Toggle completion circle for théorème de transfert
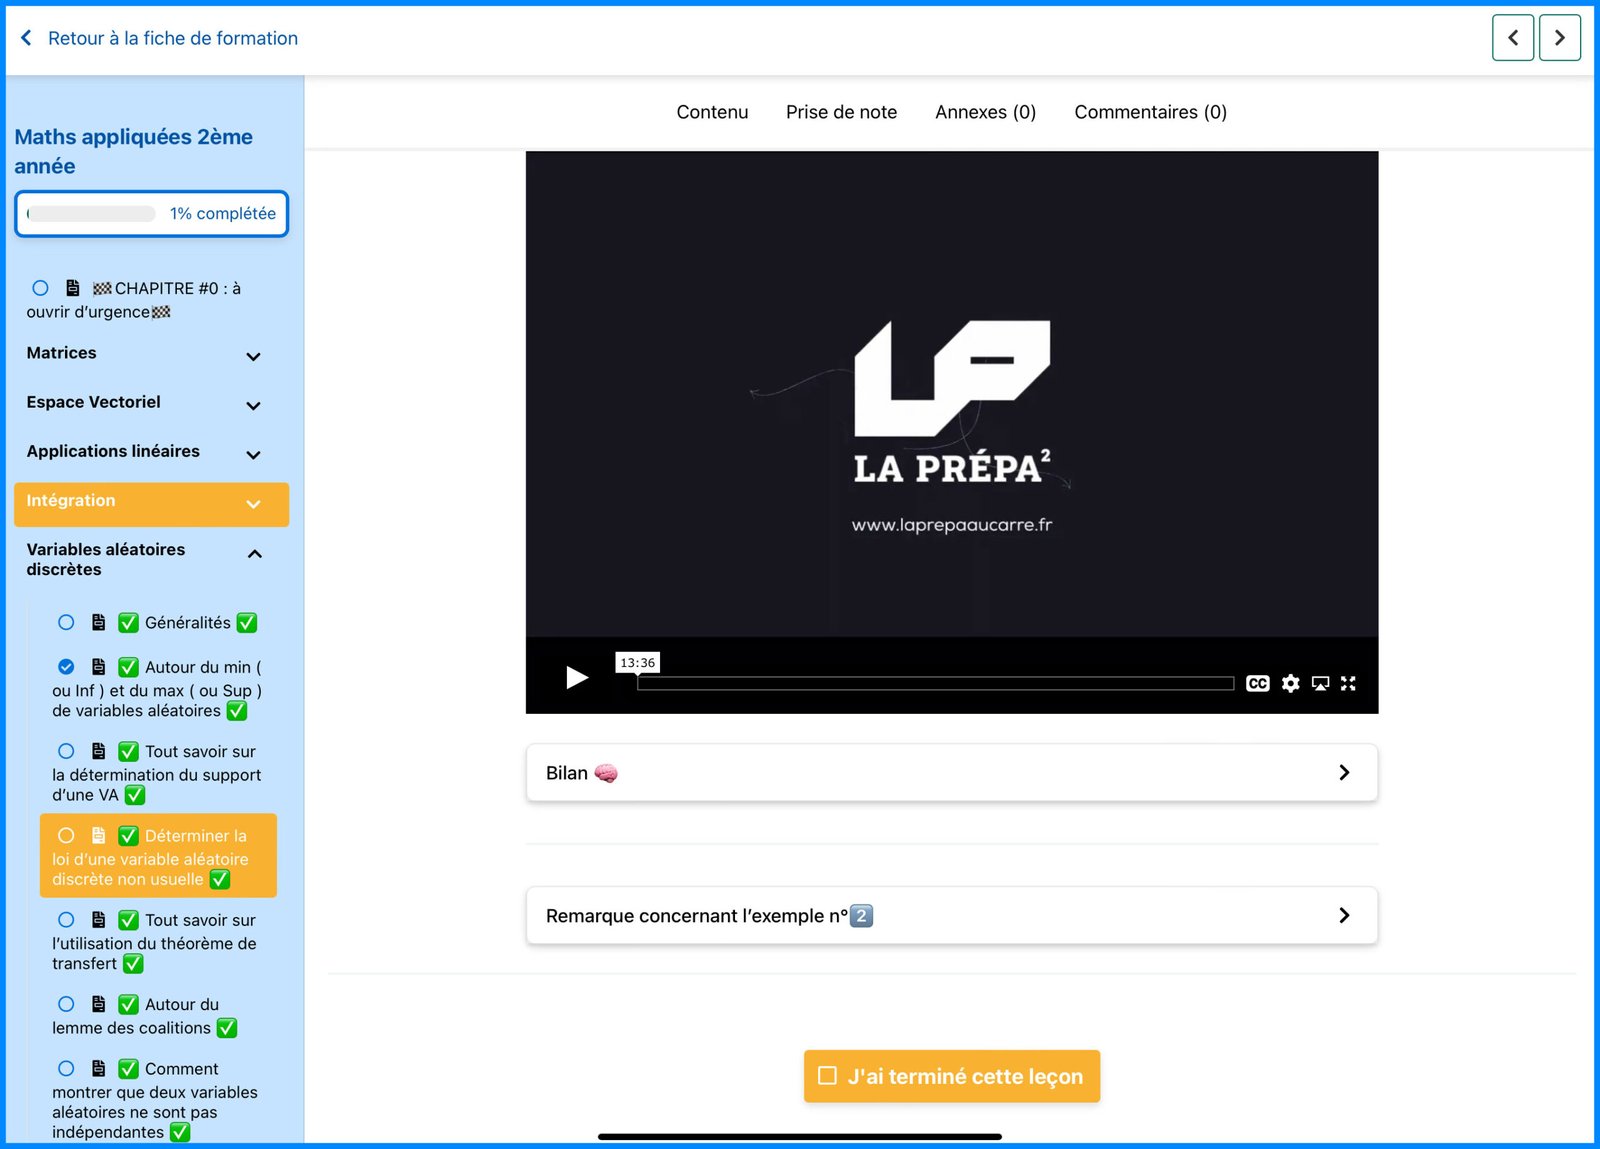 (x=66, y=920)
